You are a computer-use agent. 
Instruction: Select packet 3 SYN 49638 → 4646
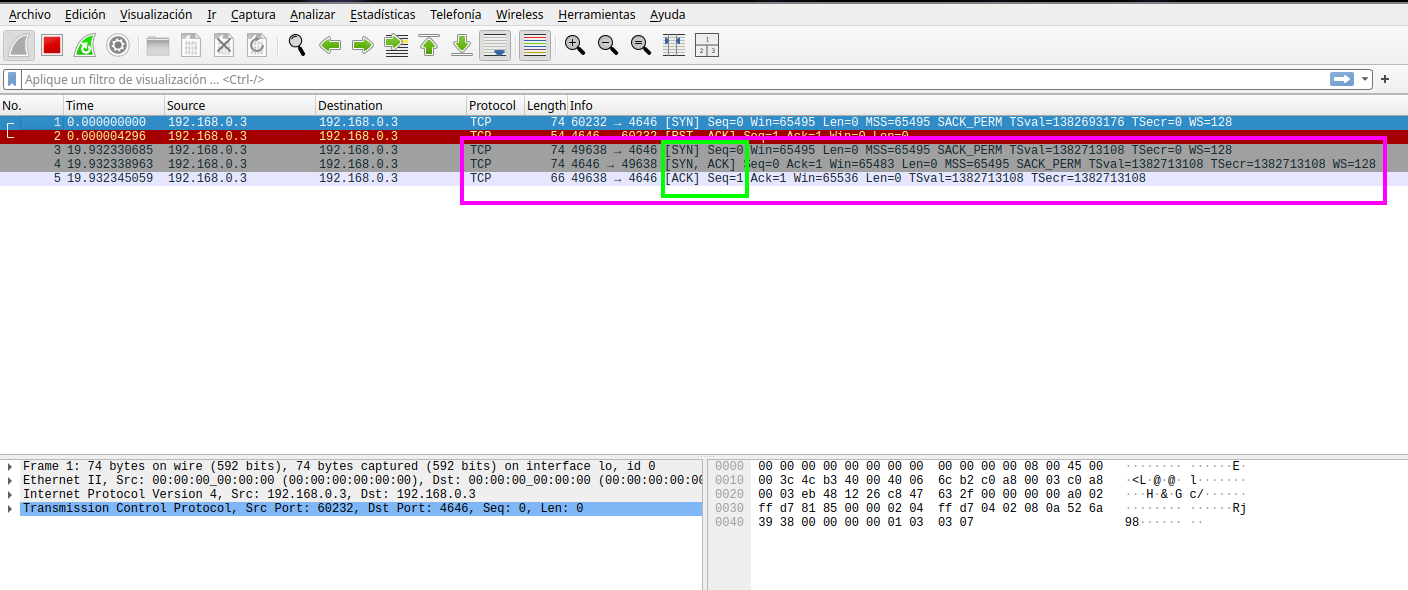704,150
